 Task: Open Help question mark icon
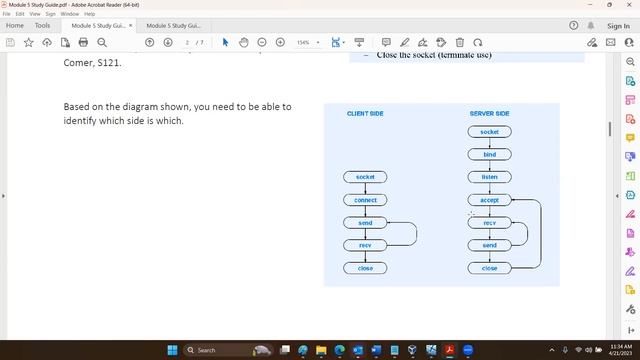click(x=573, y=25)
